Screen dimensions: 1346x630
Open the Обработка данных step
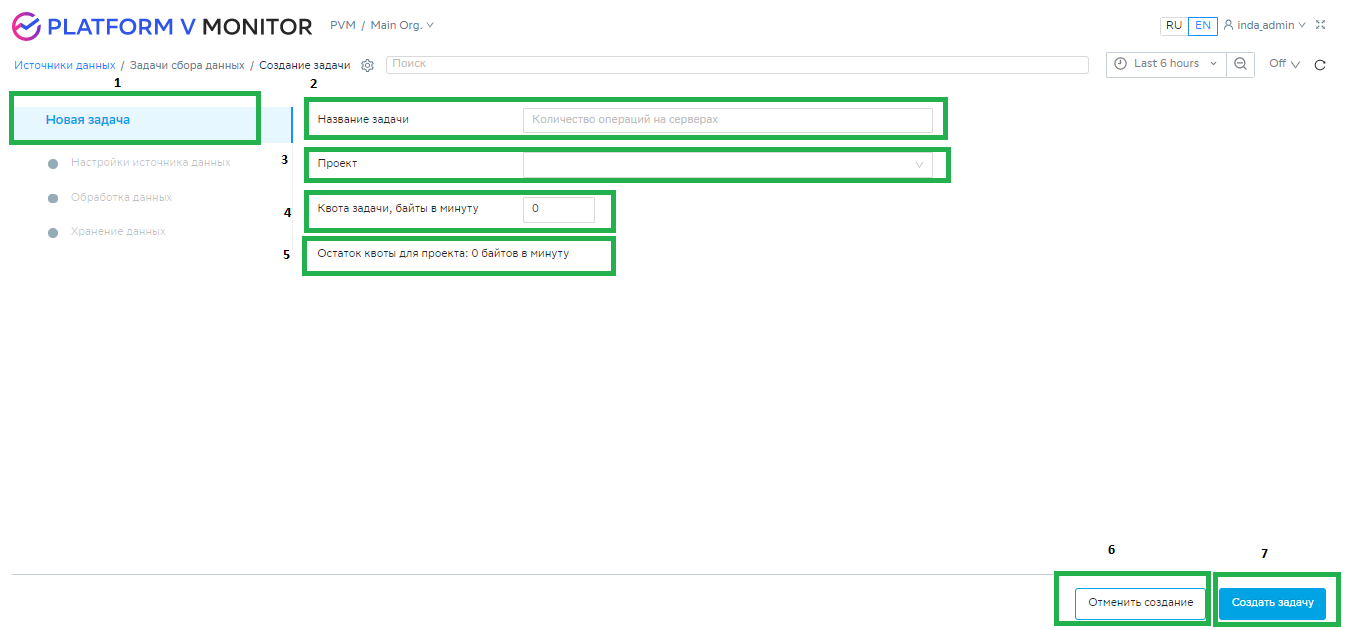[121, 197]
